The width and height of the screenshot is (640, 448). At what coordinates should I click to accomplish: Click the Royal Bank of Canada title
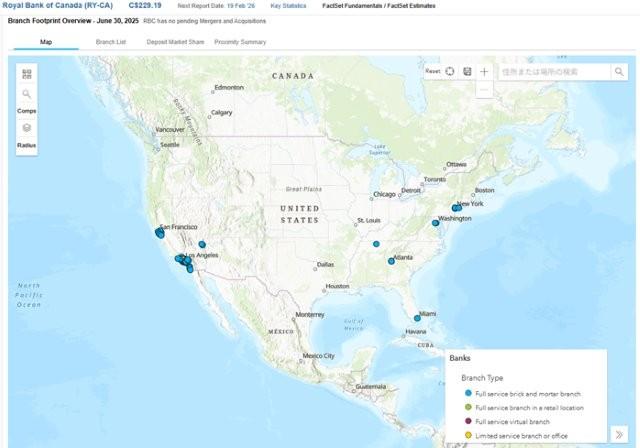tap(55, 6)
